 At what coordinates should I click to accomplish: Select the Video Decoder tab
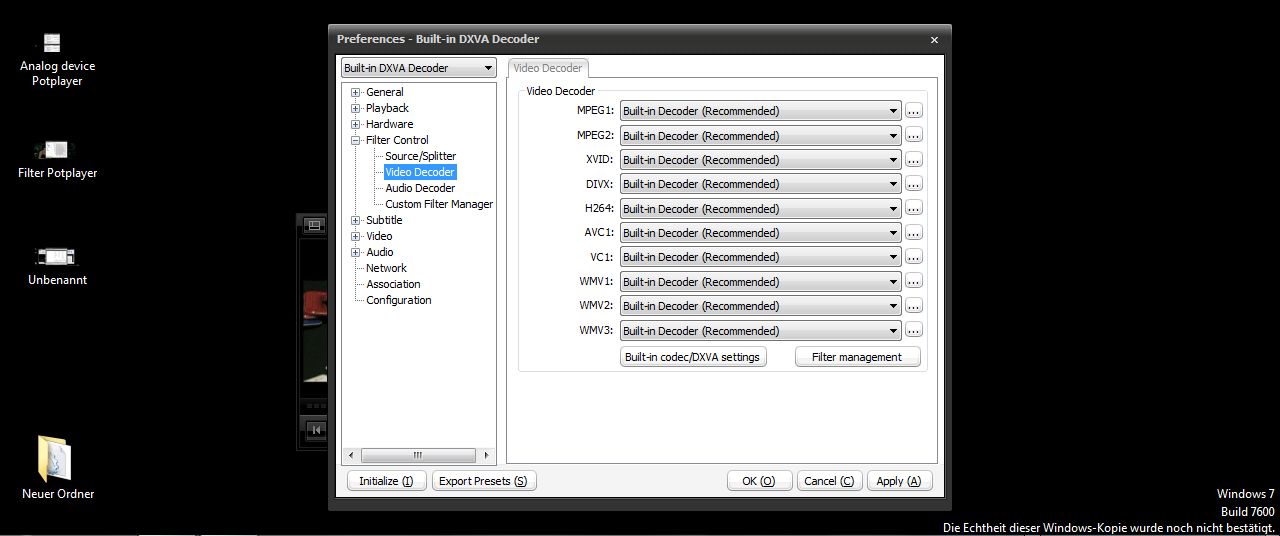[x=548, y=68]
